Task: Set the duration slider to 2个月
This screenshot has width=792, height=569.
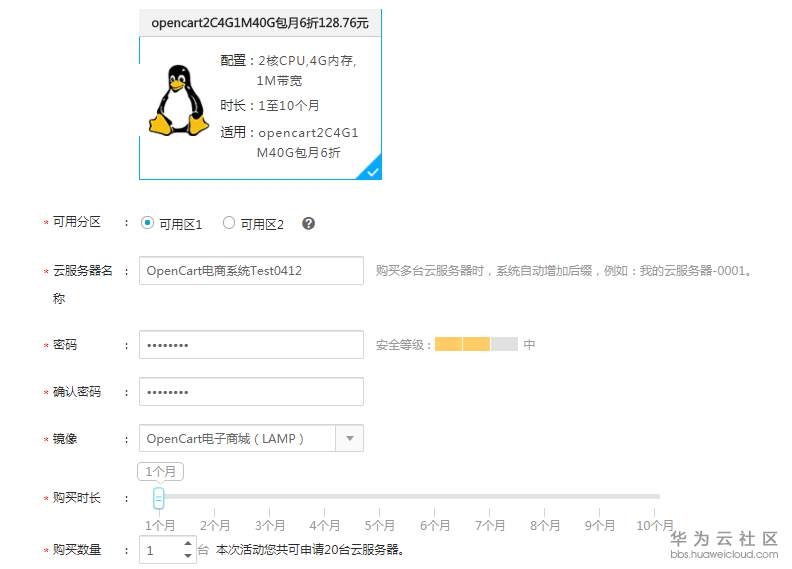Action: click(215, 525)
